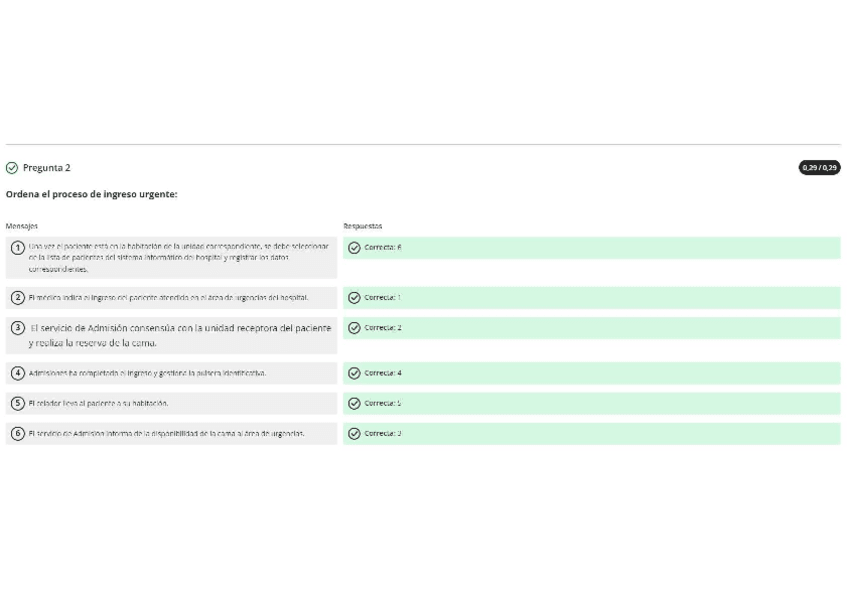This screenshot has height=599, width=848.
Task: Click the Respuestas column label
Action: coord(362,226)
